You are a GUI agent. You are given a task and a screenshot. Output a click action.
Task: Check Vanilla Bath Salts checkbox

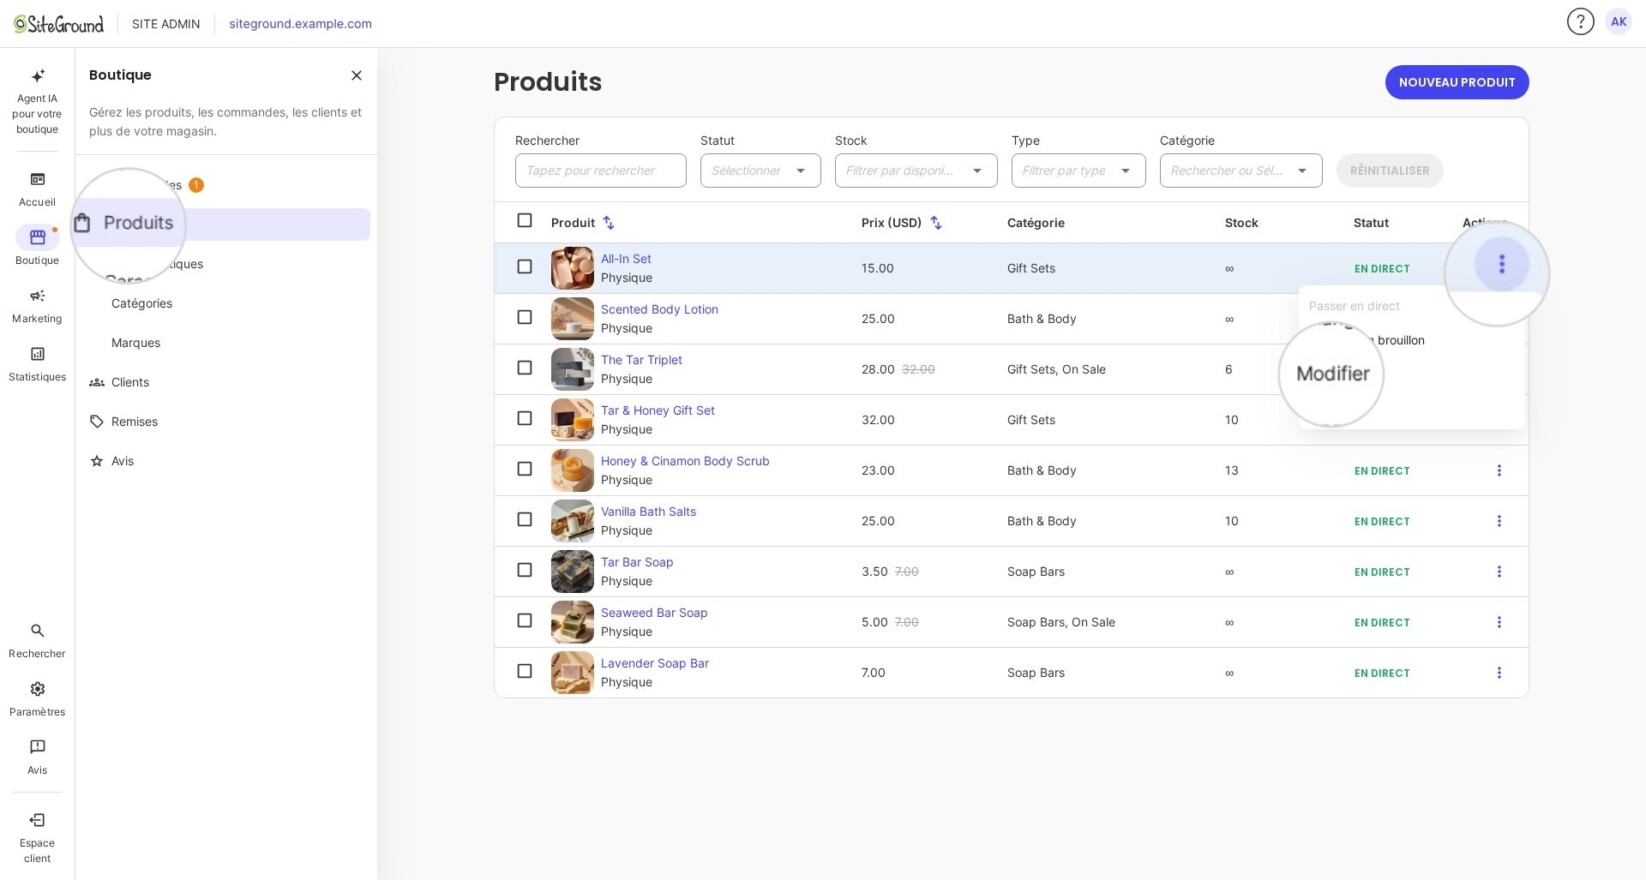tap(524, 519)
